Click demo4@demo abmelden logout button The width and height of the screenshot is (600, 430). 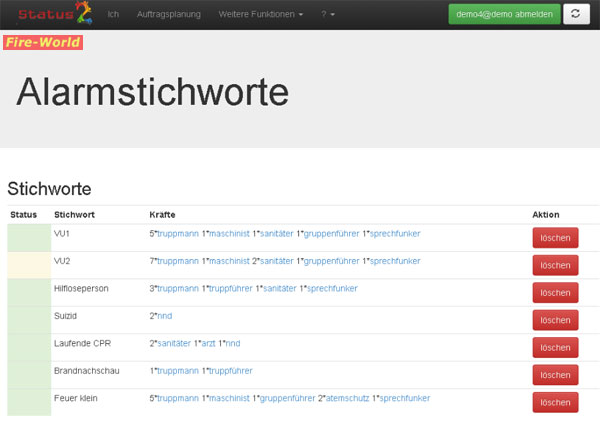coord(504,14)
